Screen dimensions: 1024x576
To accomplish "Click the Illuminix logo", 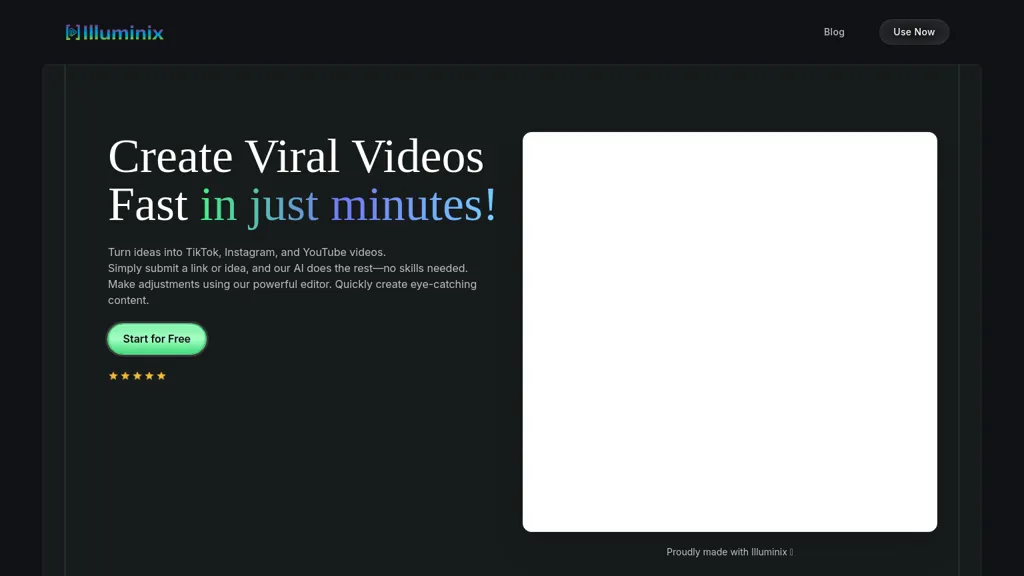I will click(x=114, y=32).
